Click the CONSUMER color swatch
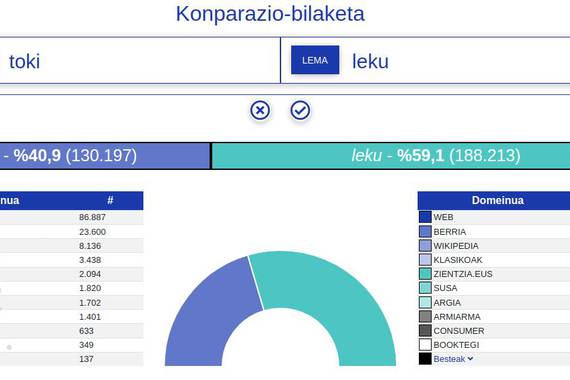 (425, 331)
